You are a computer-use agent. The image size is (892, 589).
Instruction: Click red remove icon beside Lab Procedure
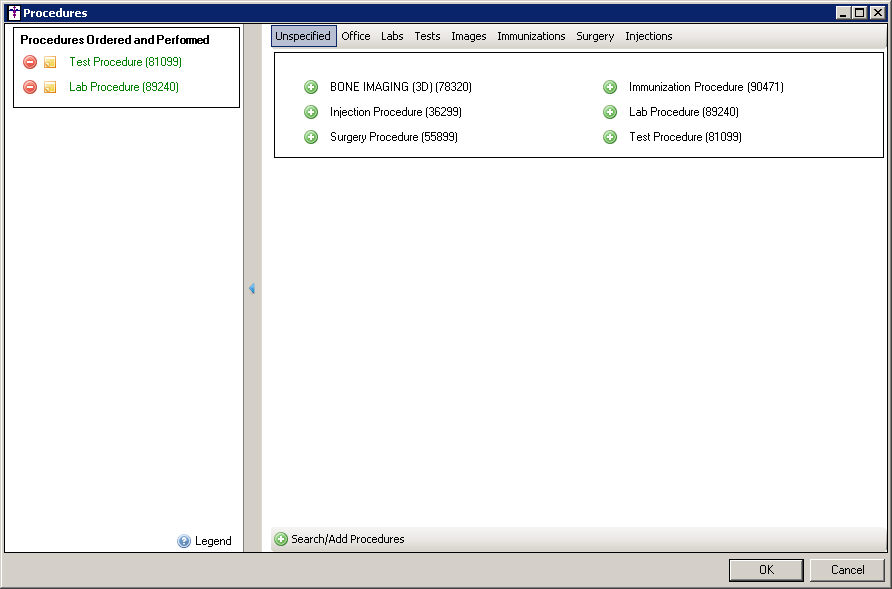pos(30,87)
